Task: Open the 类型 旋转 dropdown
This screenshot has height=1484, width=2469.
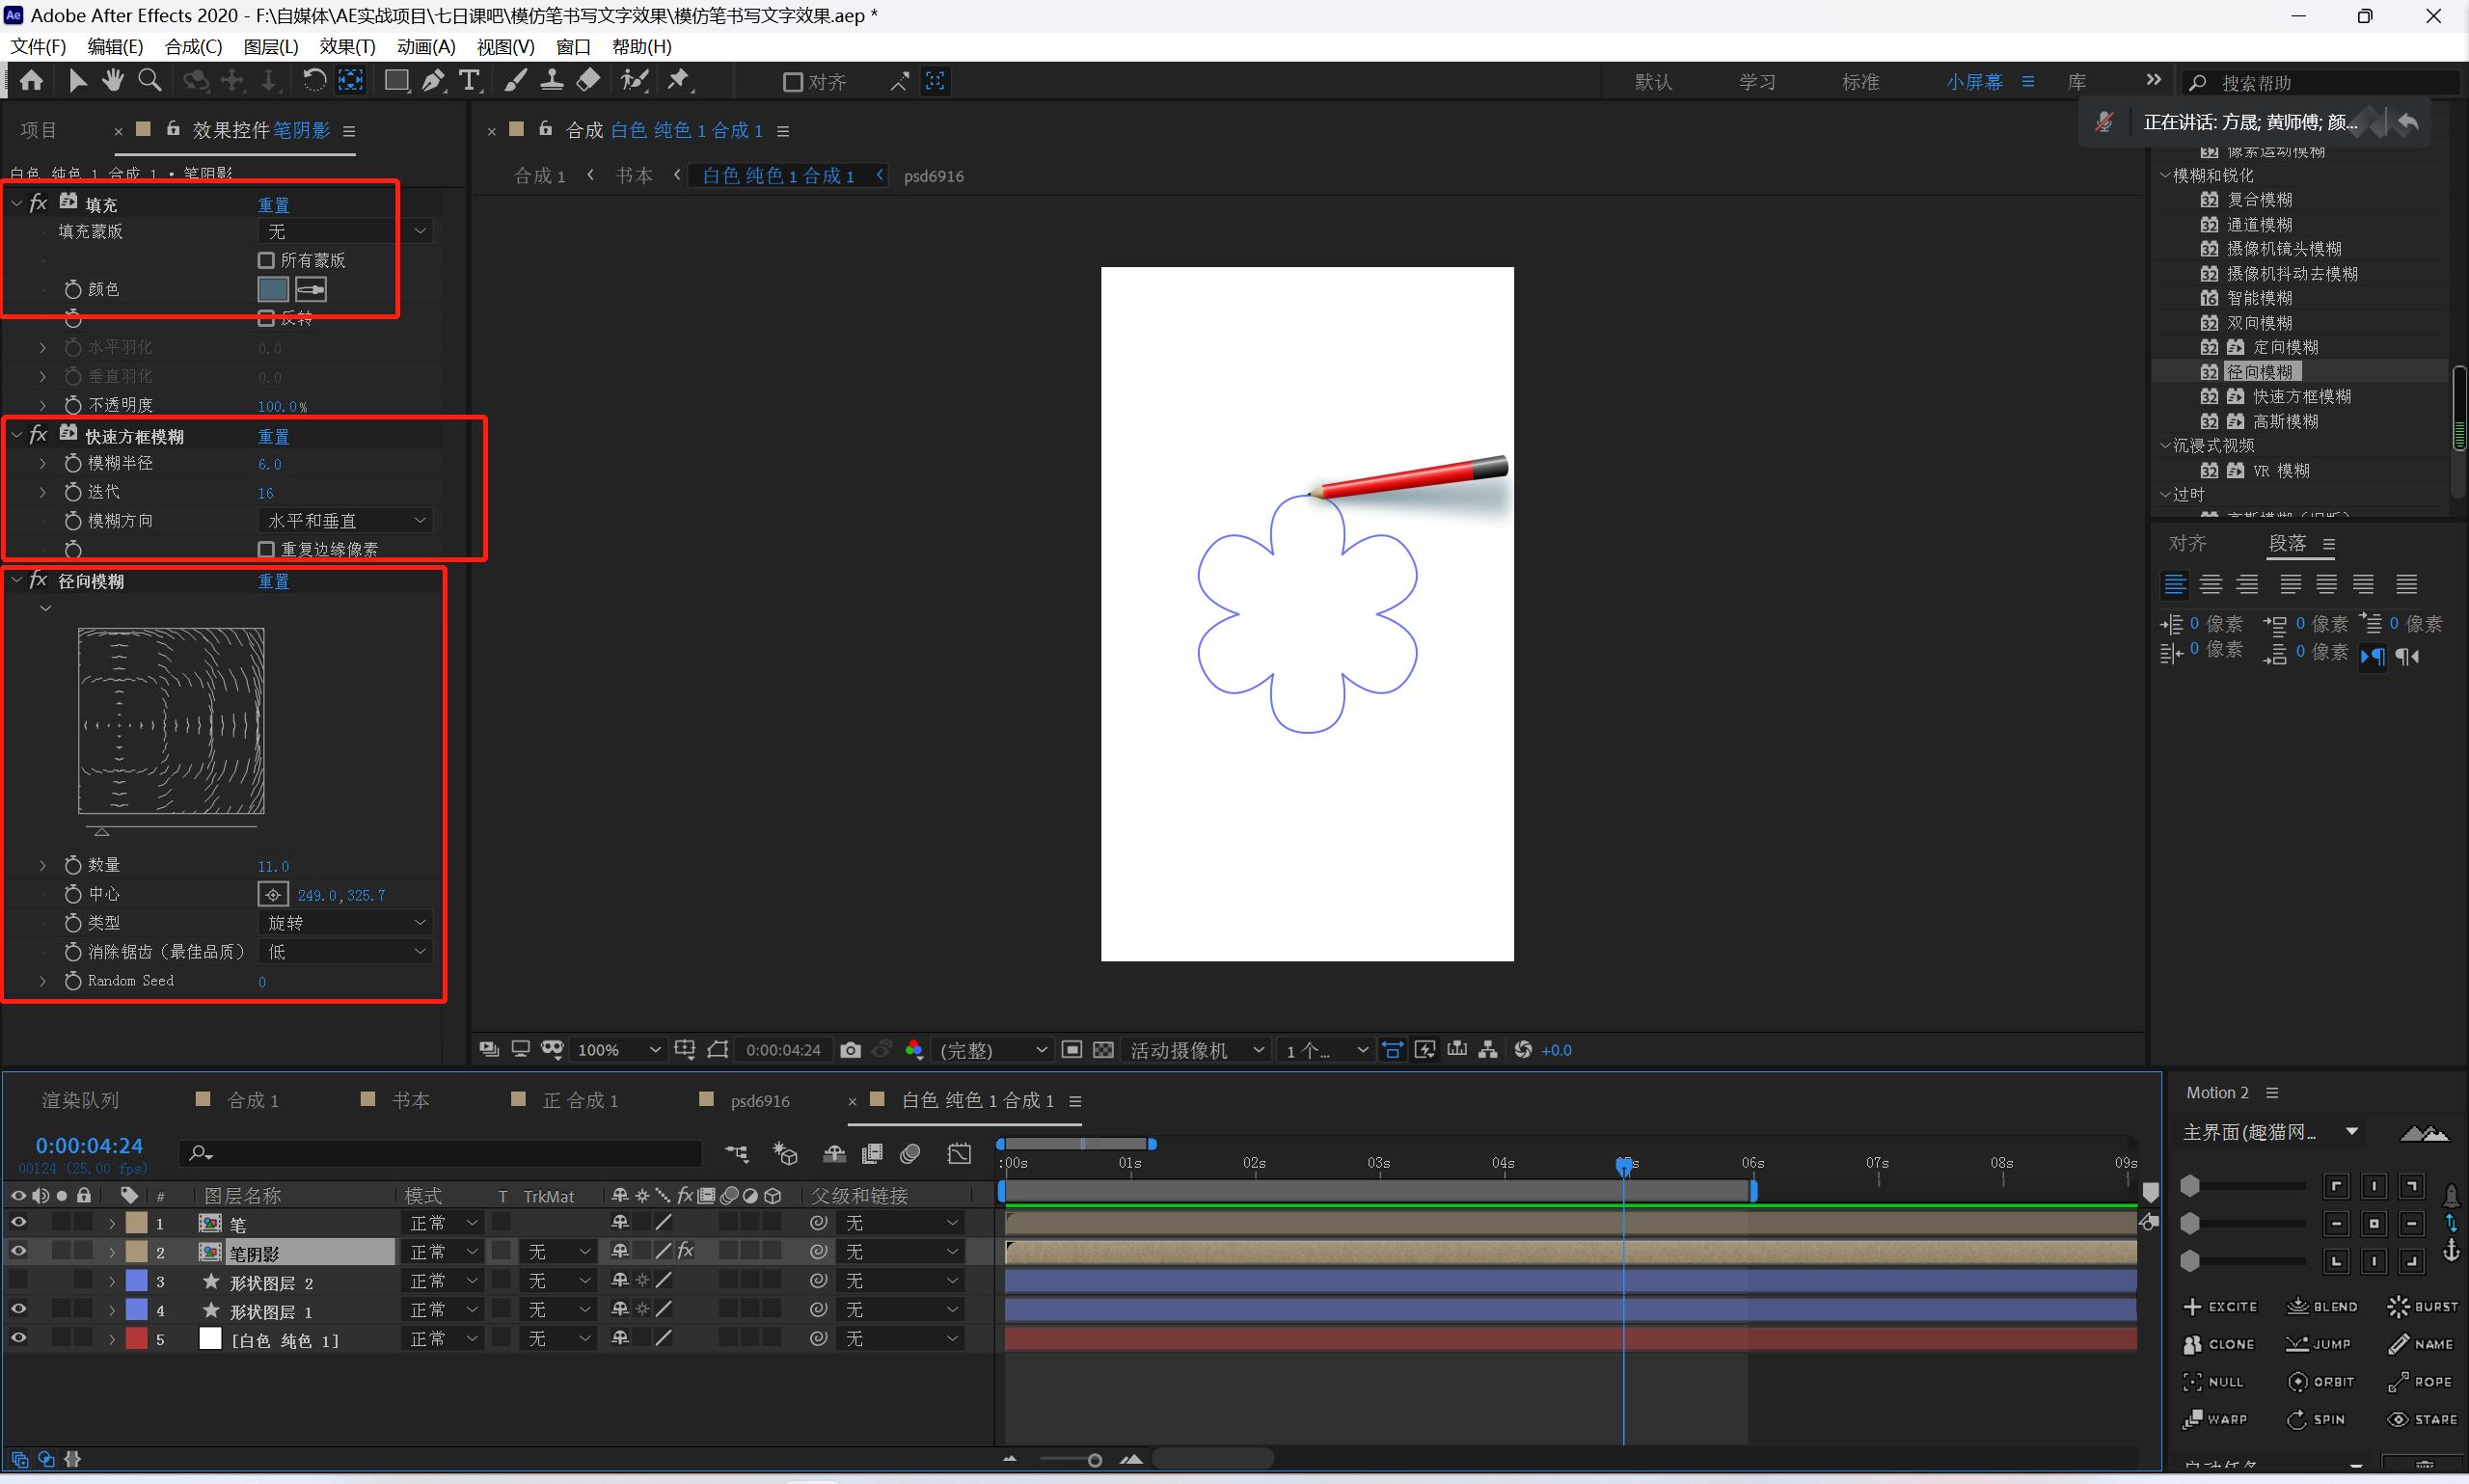Action: (346, 923)
